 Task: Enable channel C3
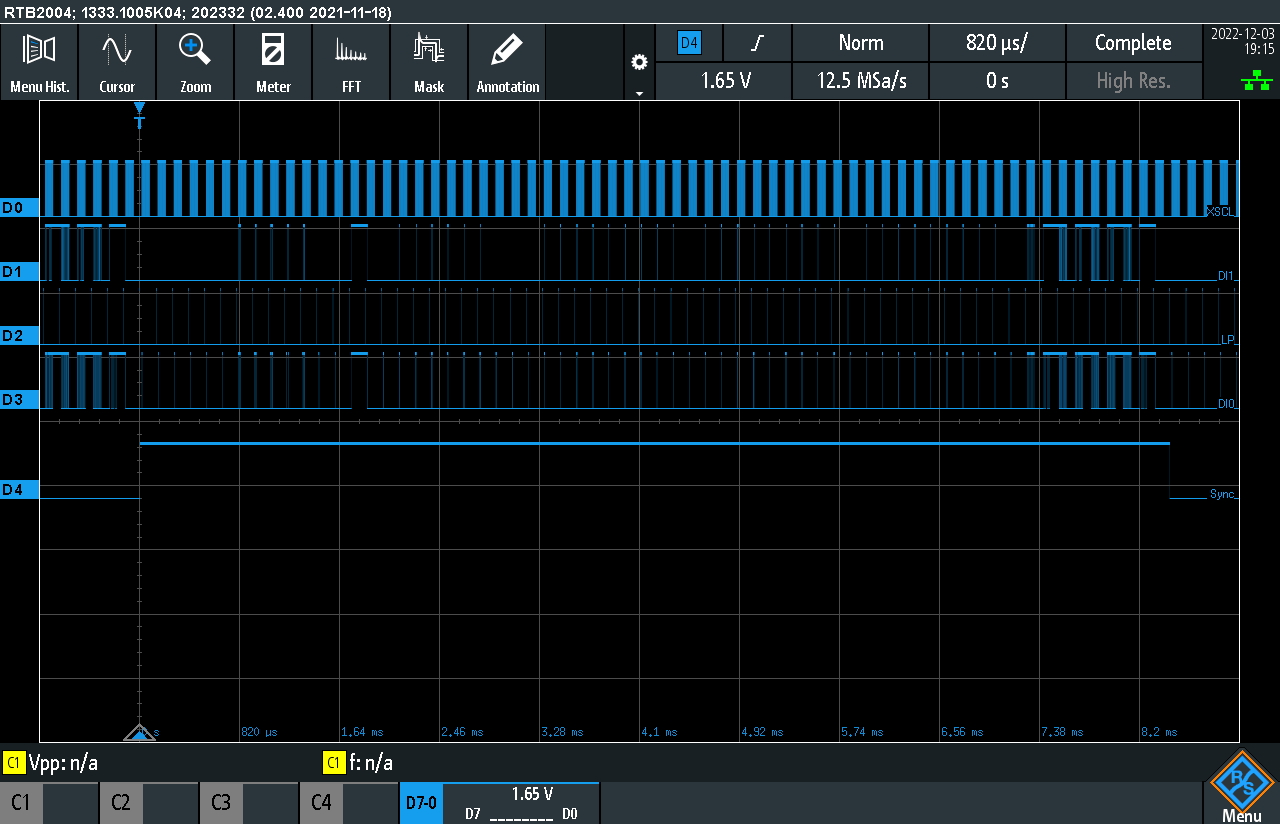click(x=249, y=803)
